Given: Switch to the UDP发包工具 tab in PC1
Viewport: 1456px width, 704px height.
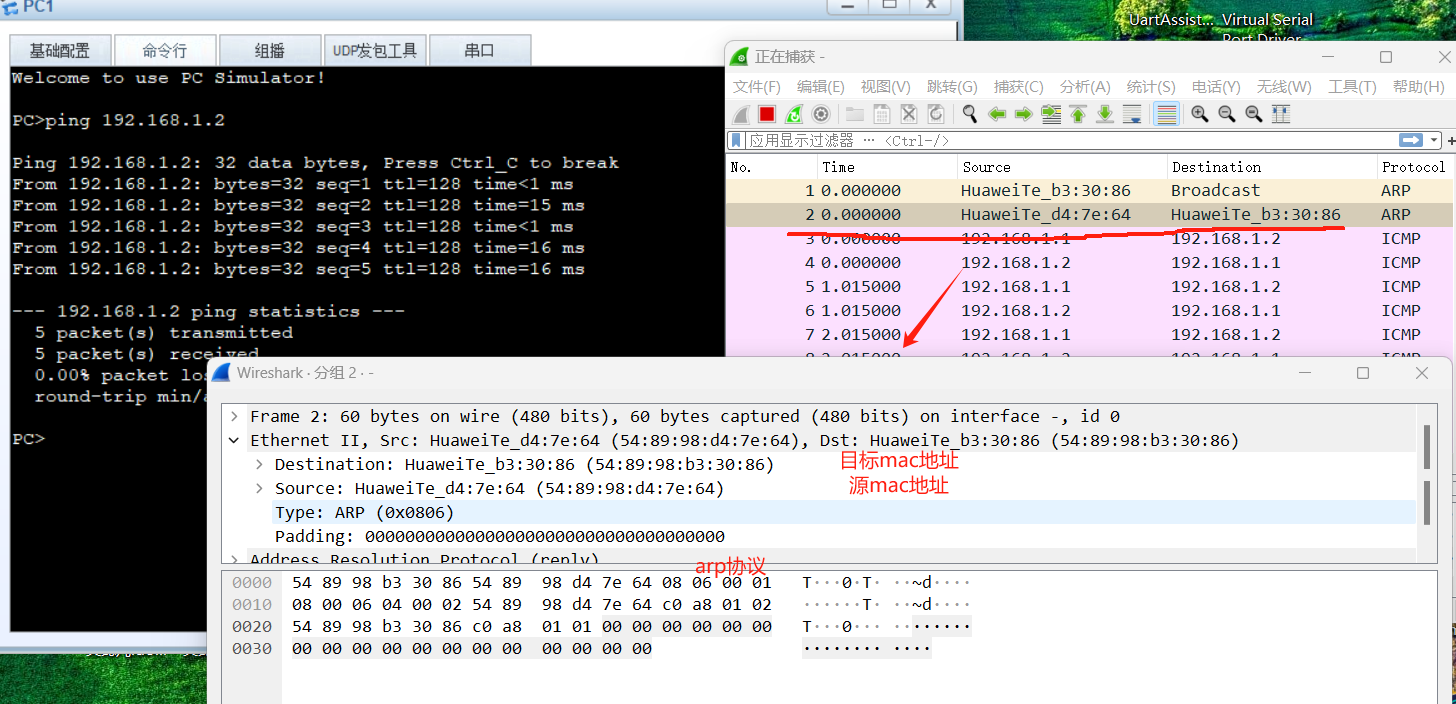Looking at the screenshot, I should [375, 51].
